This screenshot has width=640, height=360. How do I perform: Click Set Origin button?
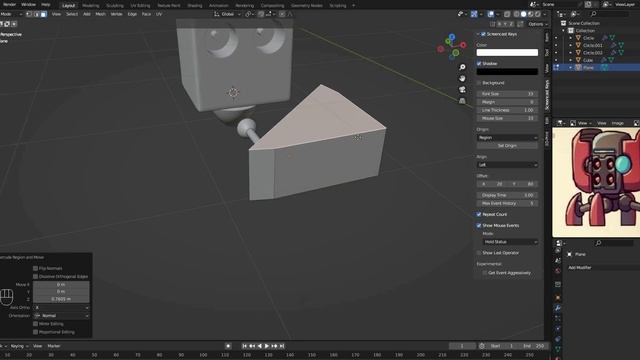[507, 146]
